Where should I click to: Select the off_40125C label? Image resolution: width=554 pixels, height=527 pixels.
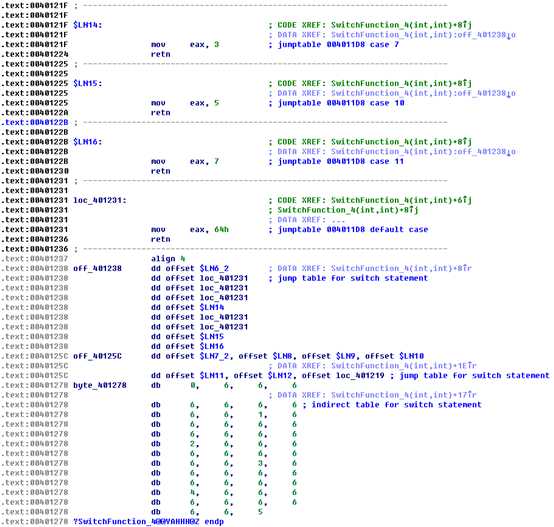pos(98,356)
